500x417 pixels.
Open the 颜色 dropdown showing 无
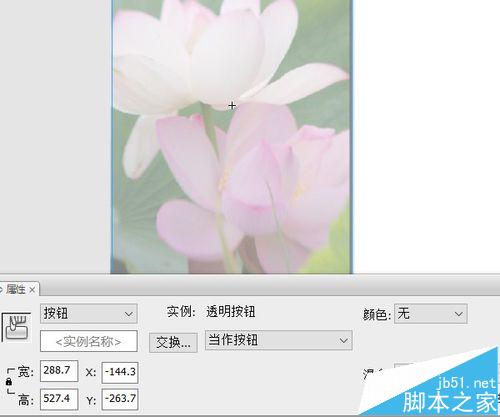(x=431, y=313)
